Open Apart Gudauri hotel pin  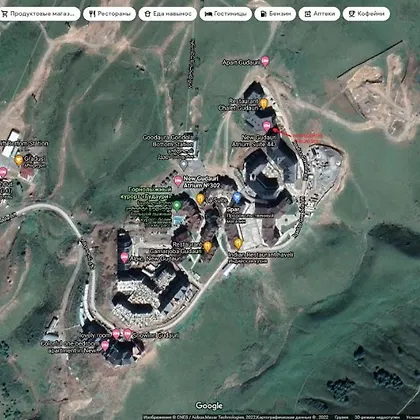click(265, 61)
